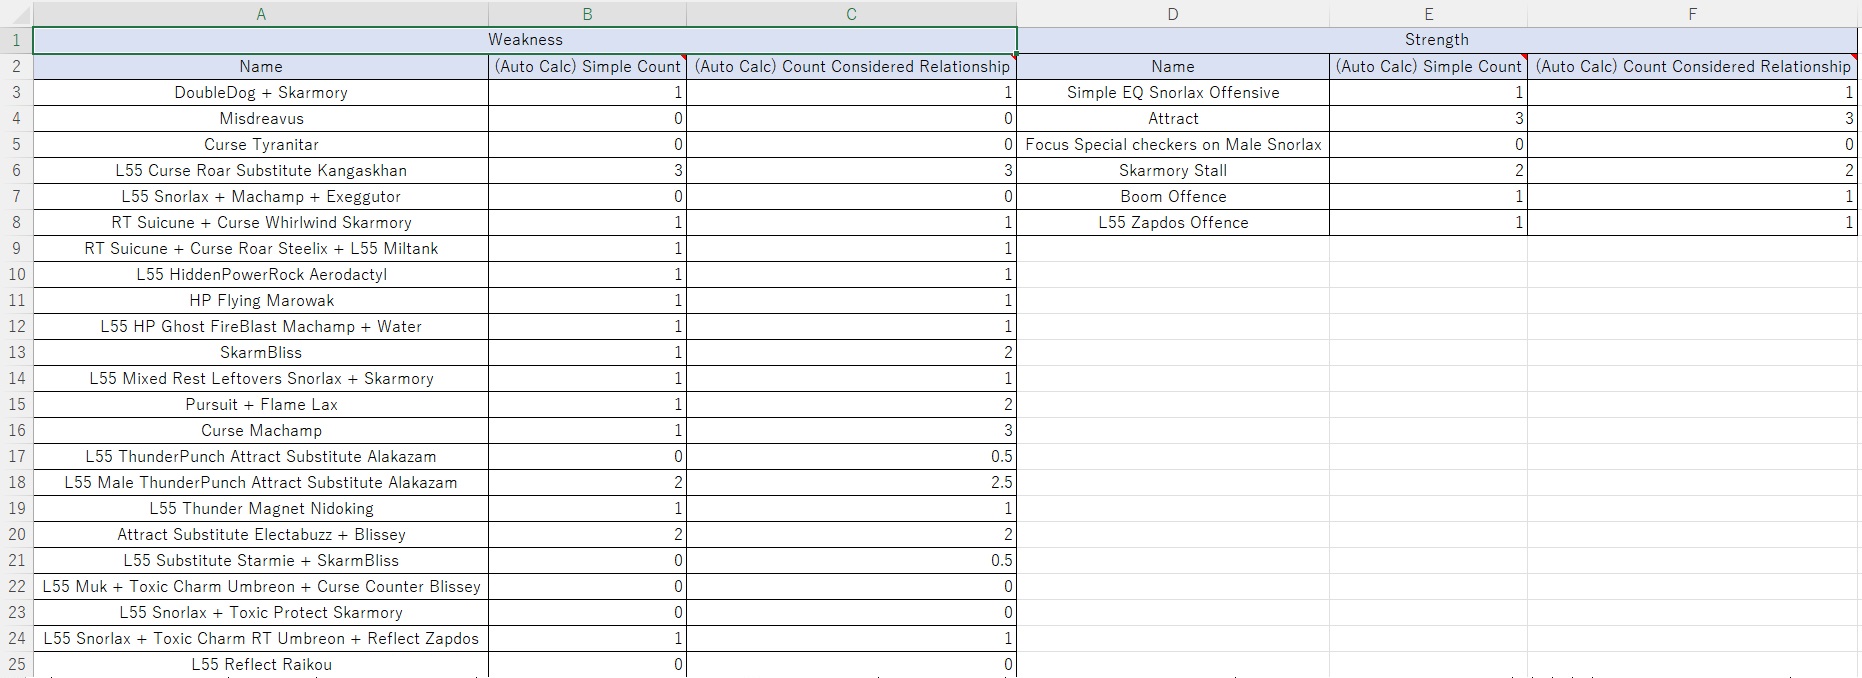The height and width of the screenshot is (678, 1862).
Task: Click the Attract cell in Strength table
Action: point(1173,118)
